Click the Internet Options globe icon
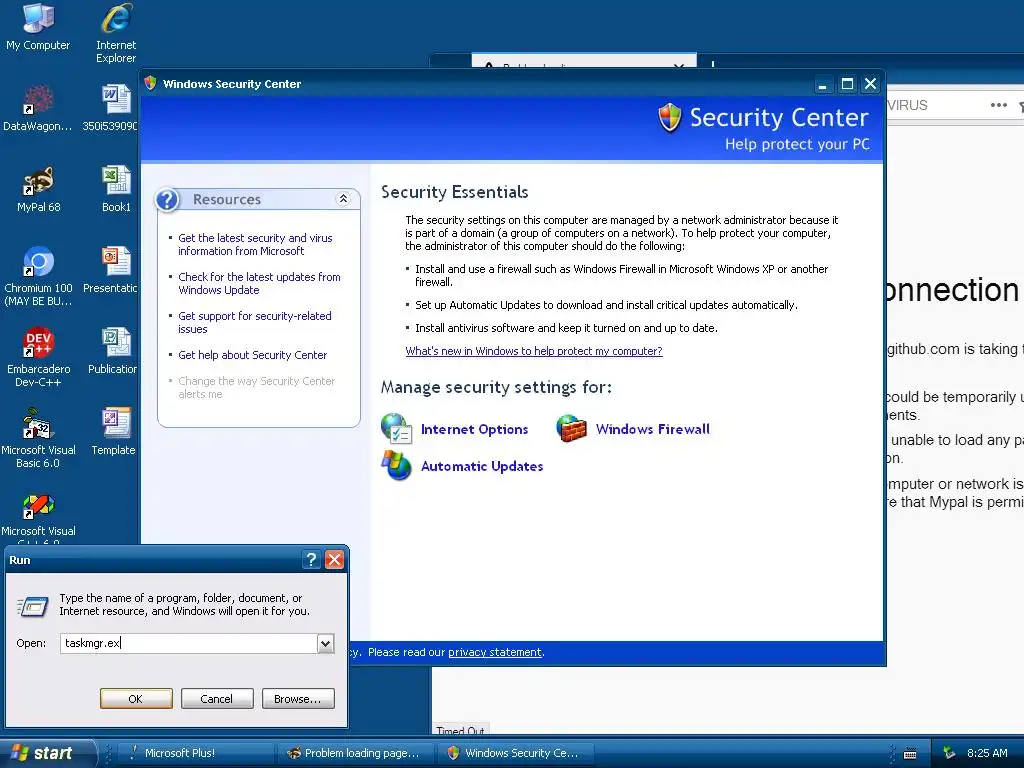Image resolution: width=1024 pixels, height=768 pixels. [396, 429]
